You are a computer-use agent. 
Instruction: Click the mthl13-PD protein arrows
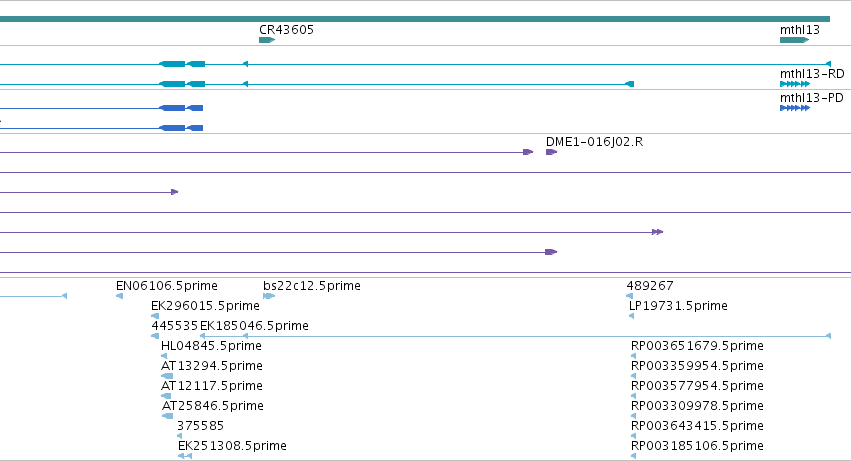[795, 108]
